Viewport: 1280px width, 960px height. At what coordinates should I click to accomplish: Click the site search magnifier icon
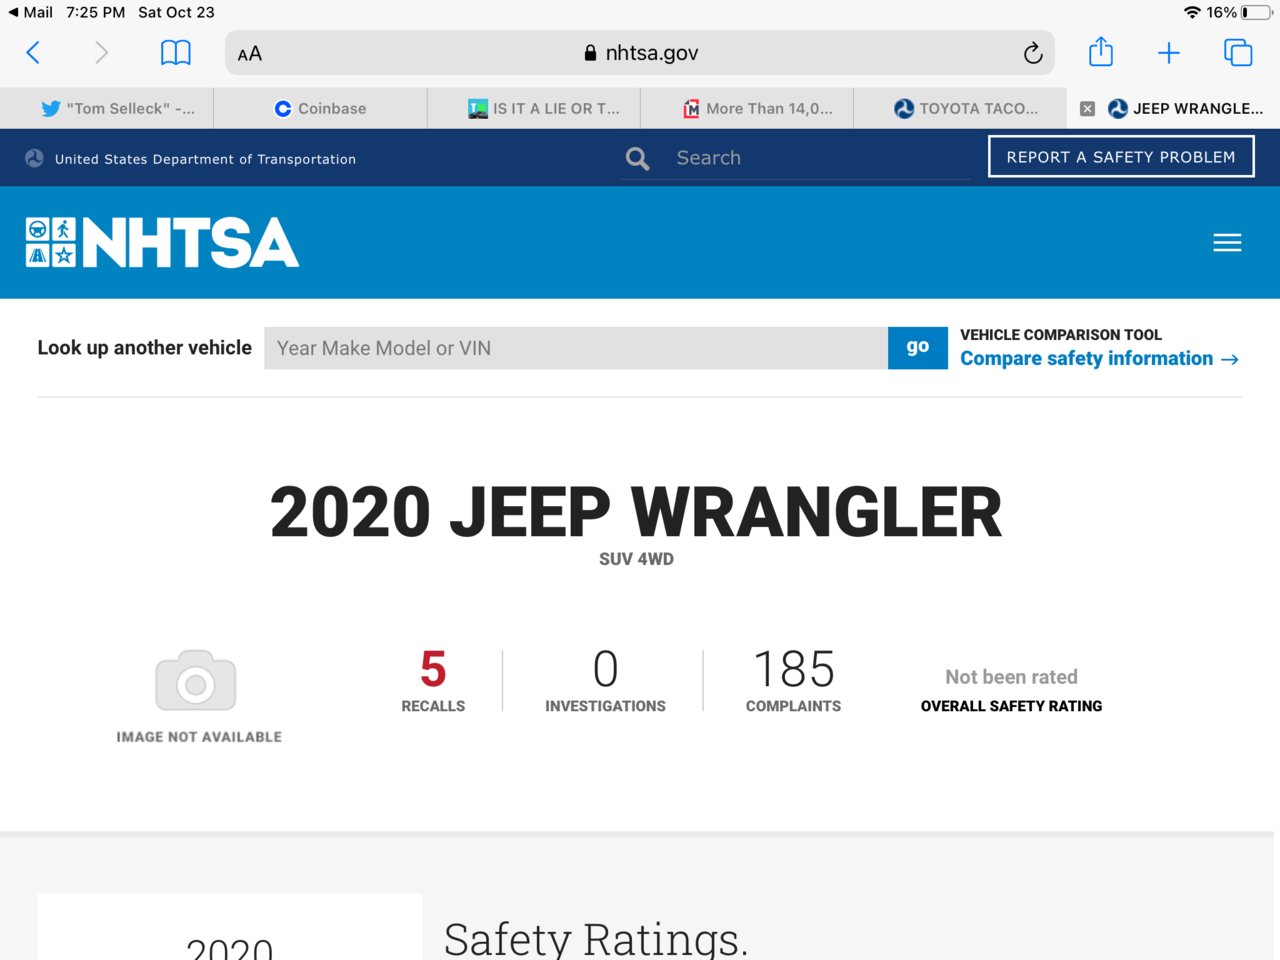(637, 158)
